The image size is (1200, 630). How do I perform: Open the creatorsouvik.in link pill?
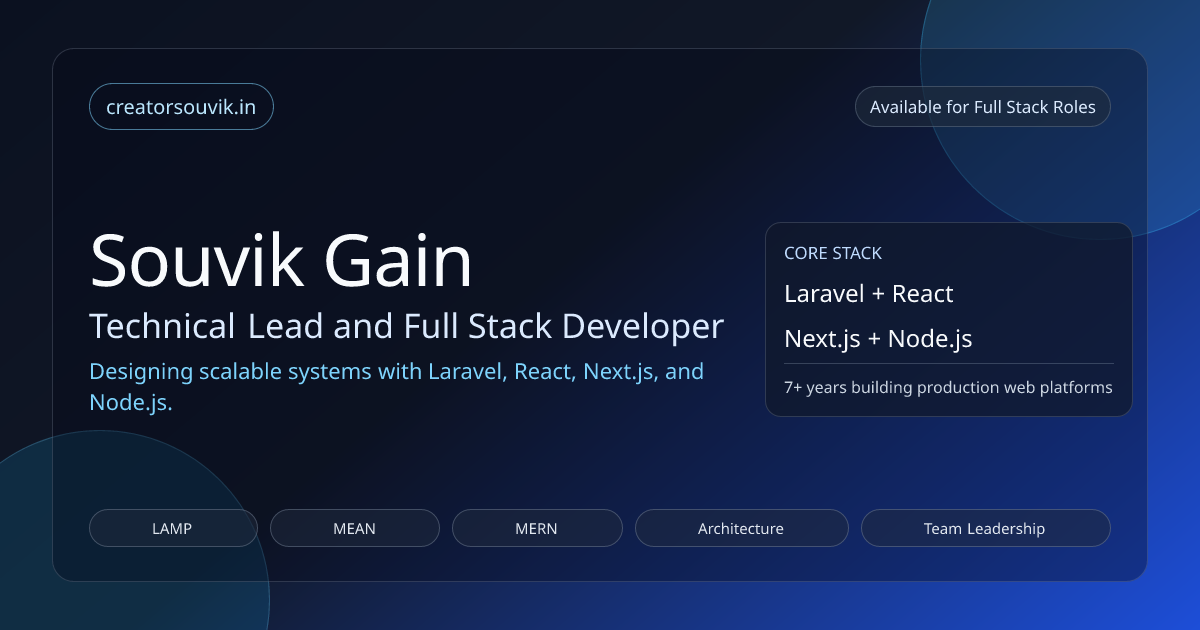click(x=181, y=107)
